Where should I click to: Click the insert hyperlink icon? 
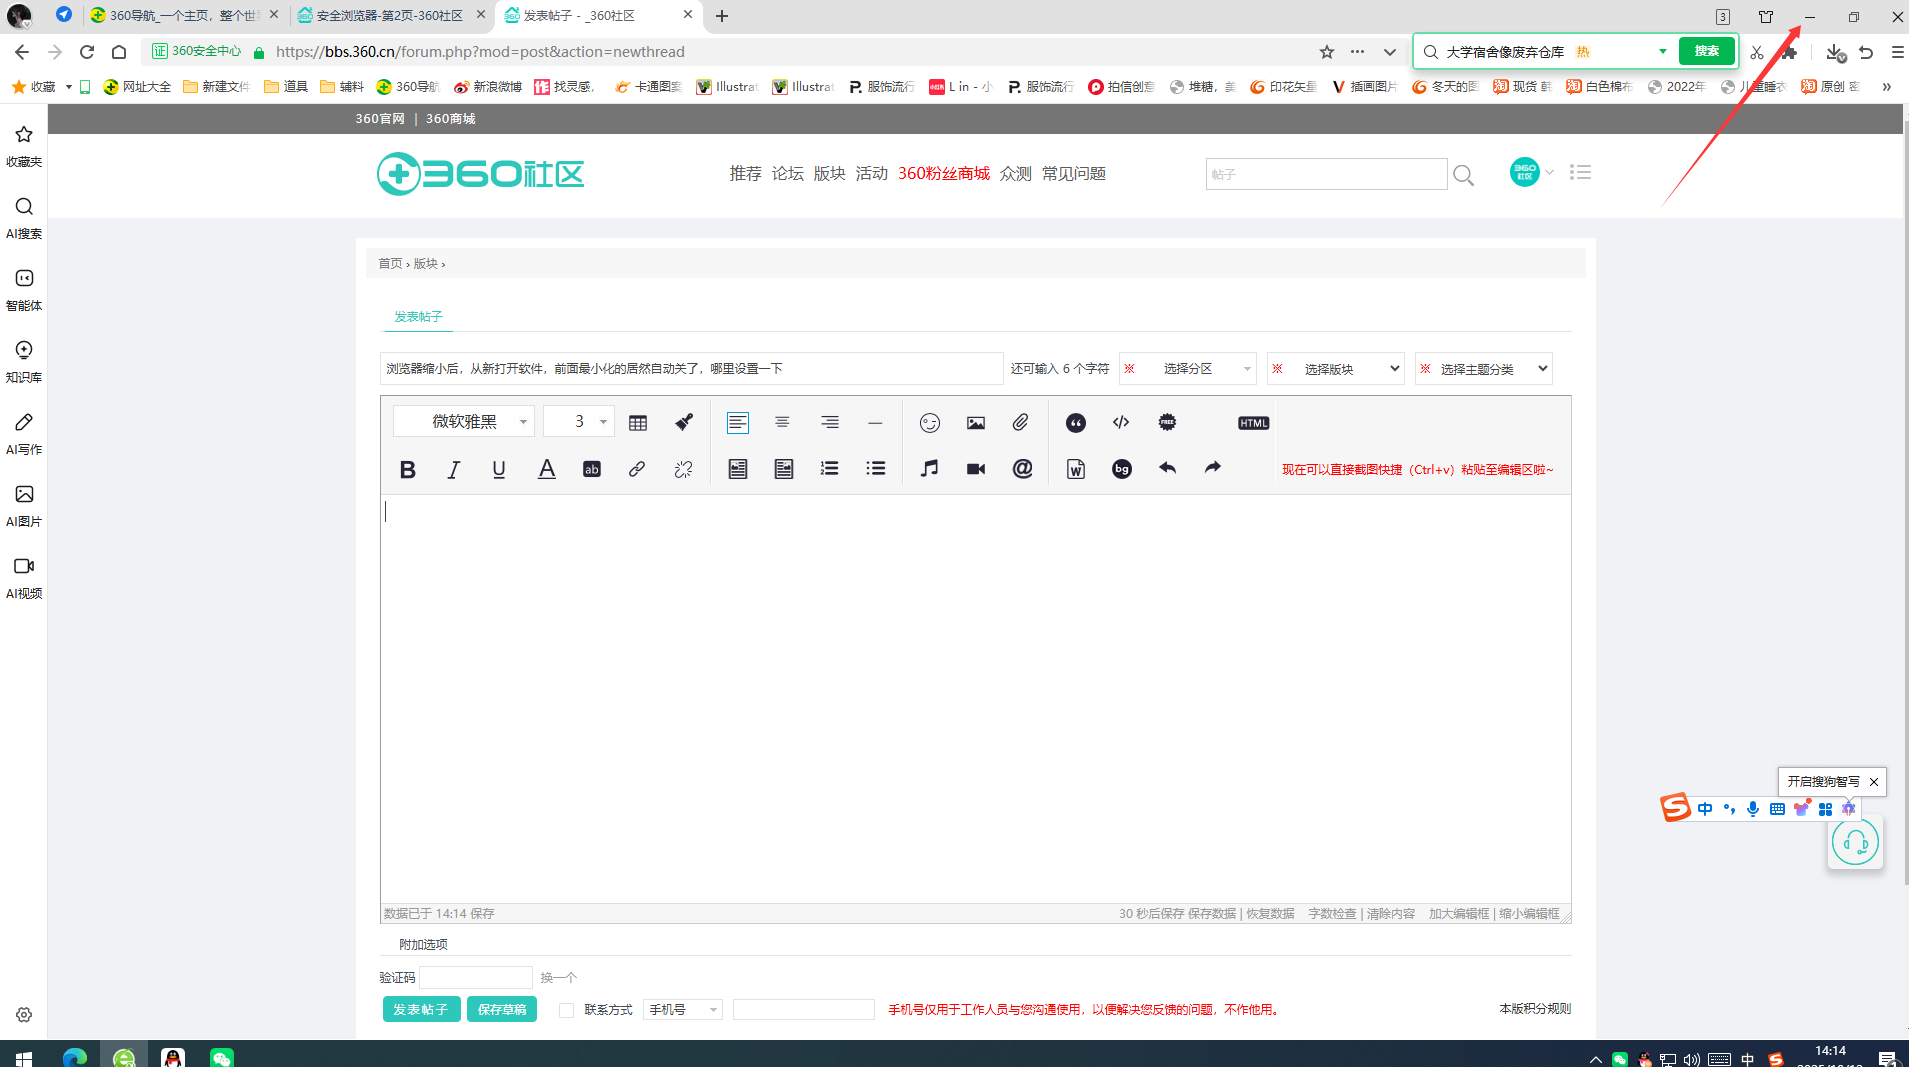tap(637, 469)
